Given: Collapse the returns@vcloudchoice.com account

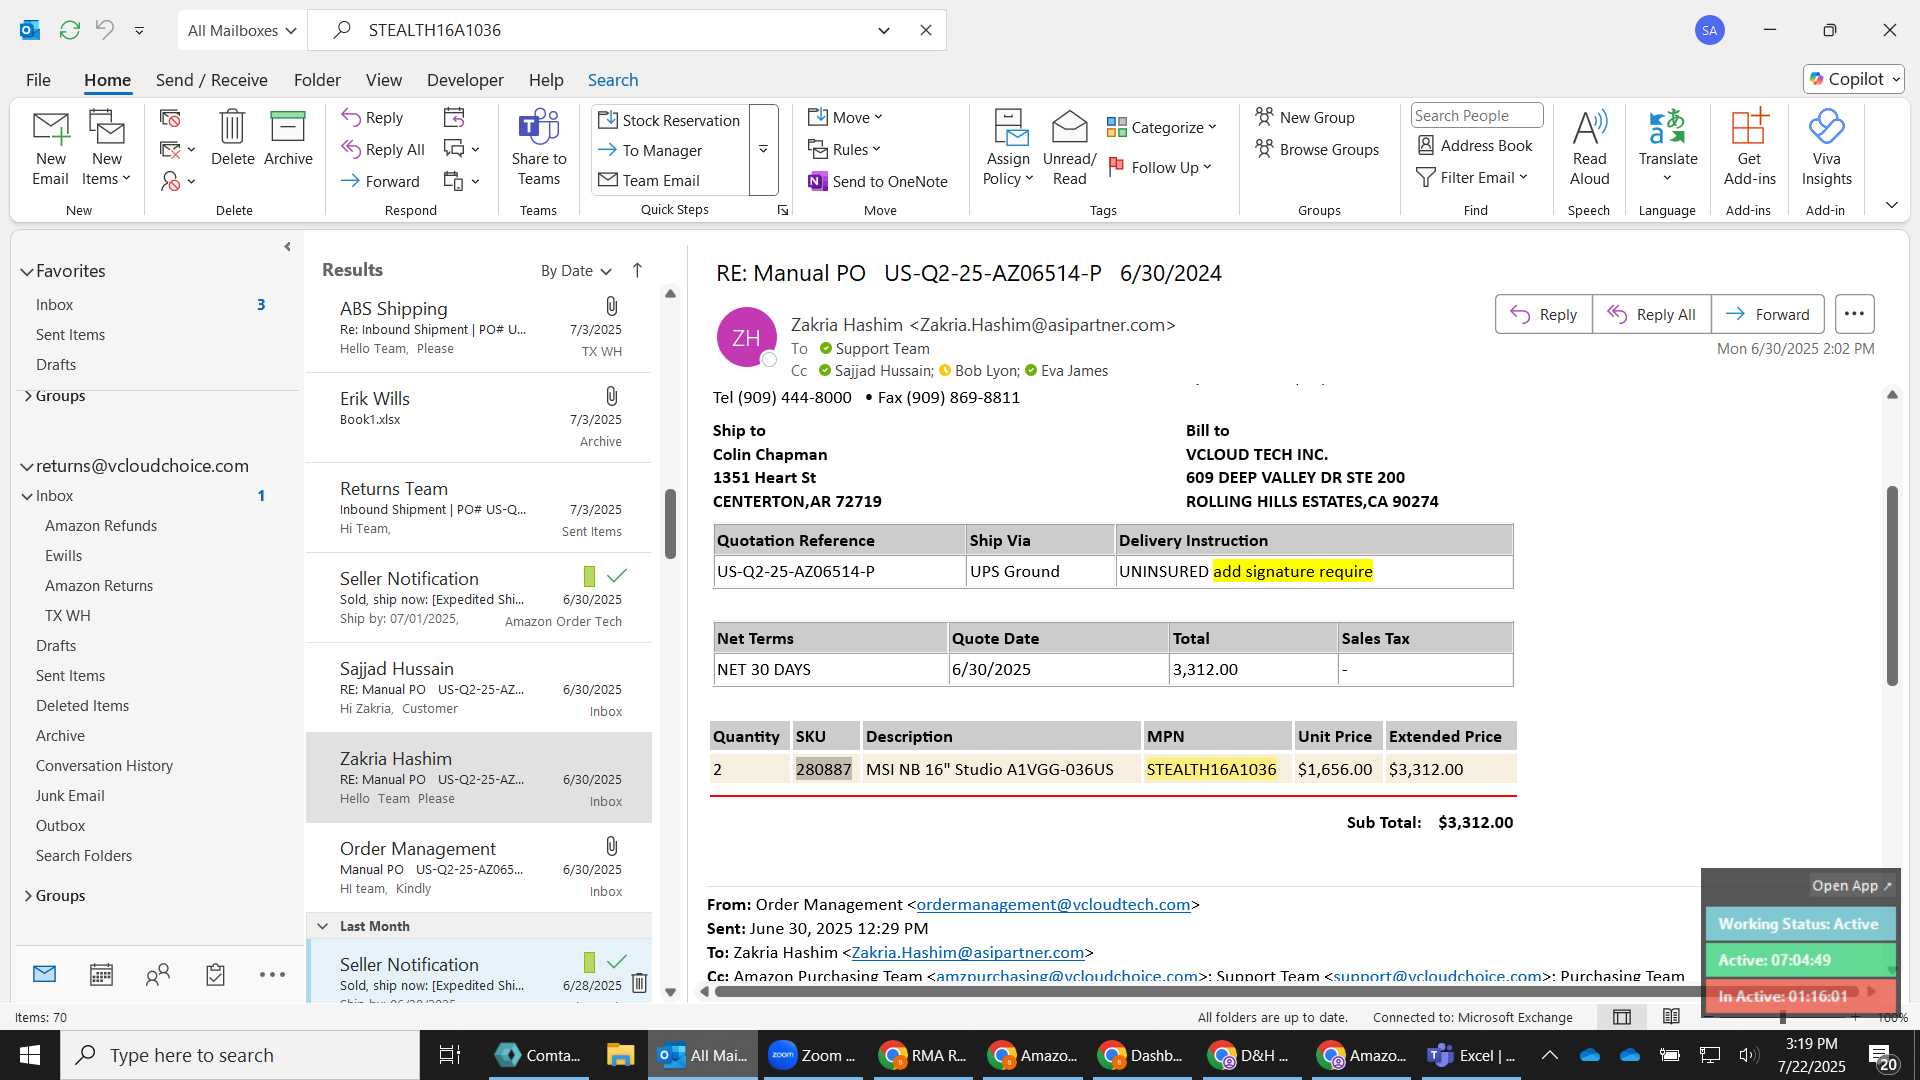Looking at the screenshot, I should pyautogui.click(x=26, y=467).
